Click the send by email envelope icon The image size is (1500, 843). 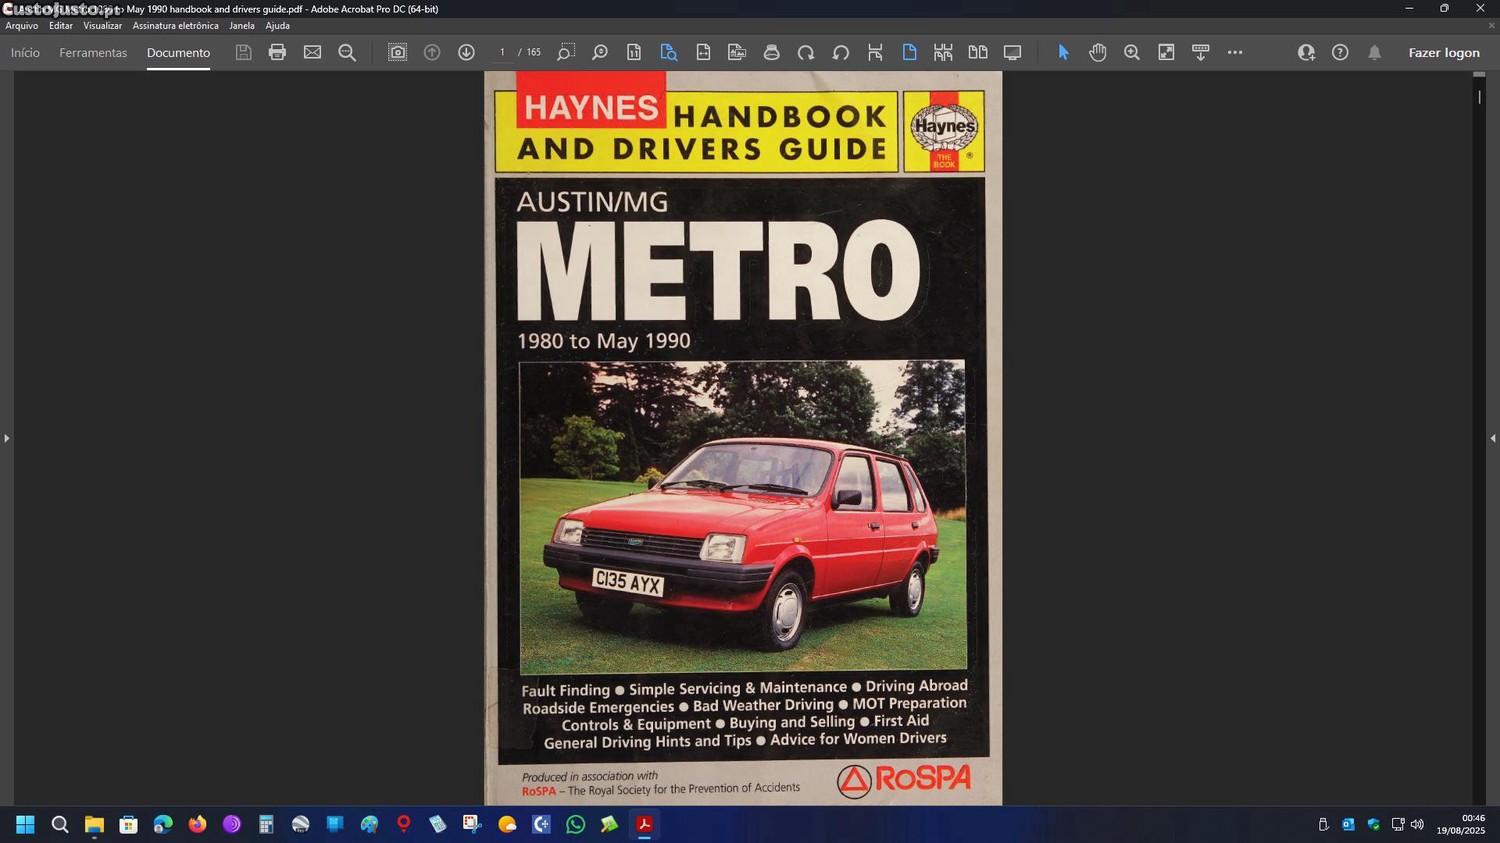(312, 52)
